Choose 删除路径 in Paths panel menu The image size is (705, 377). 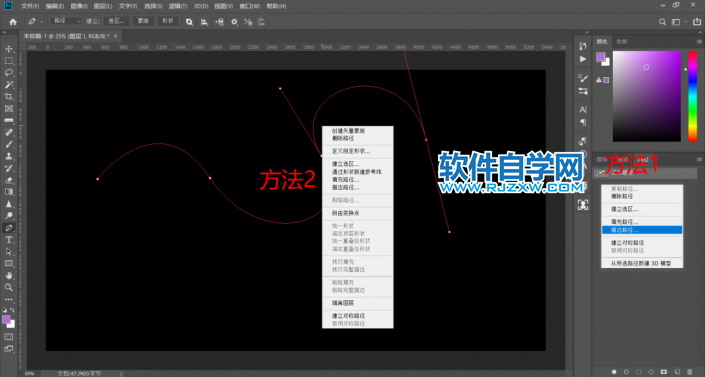(x=642, y=197)
